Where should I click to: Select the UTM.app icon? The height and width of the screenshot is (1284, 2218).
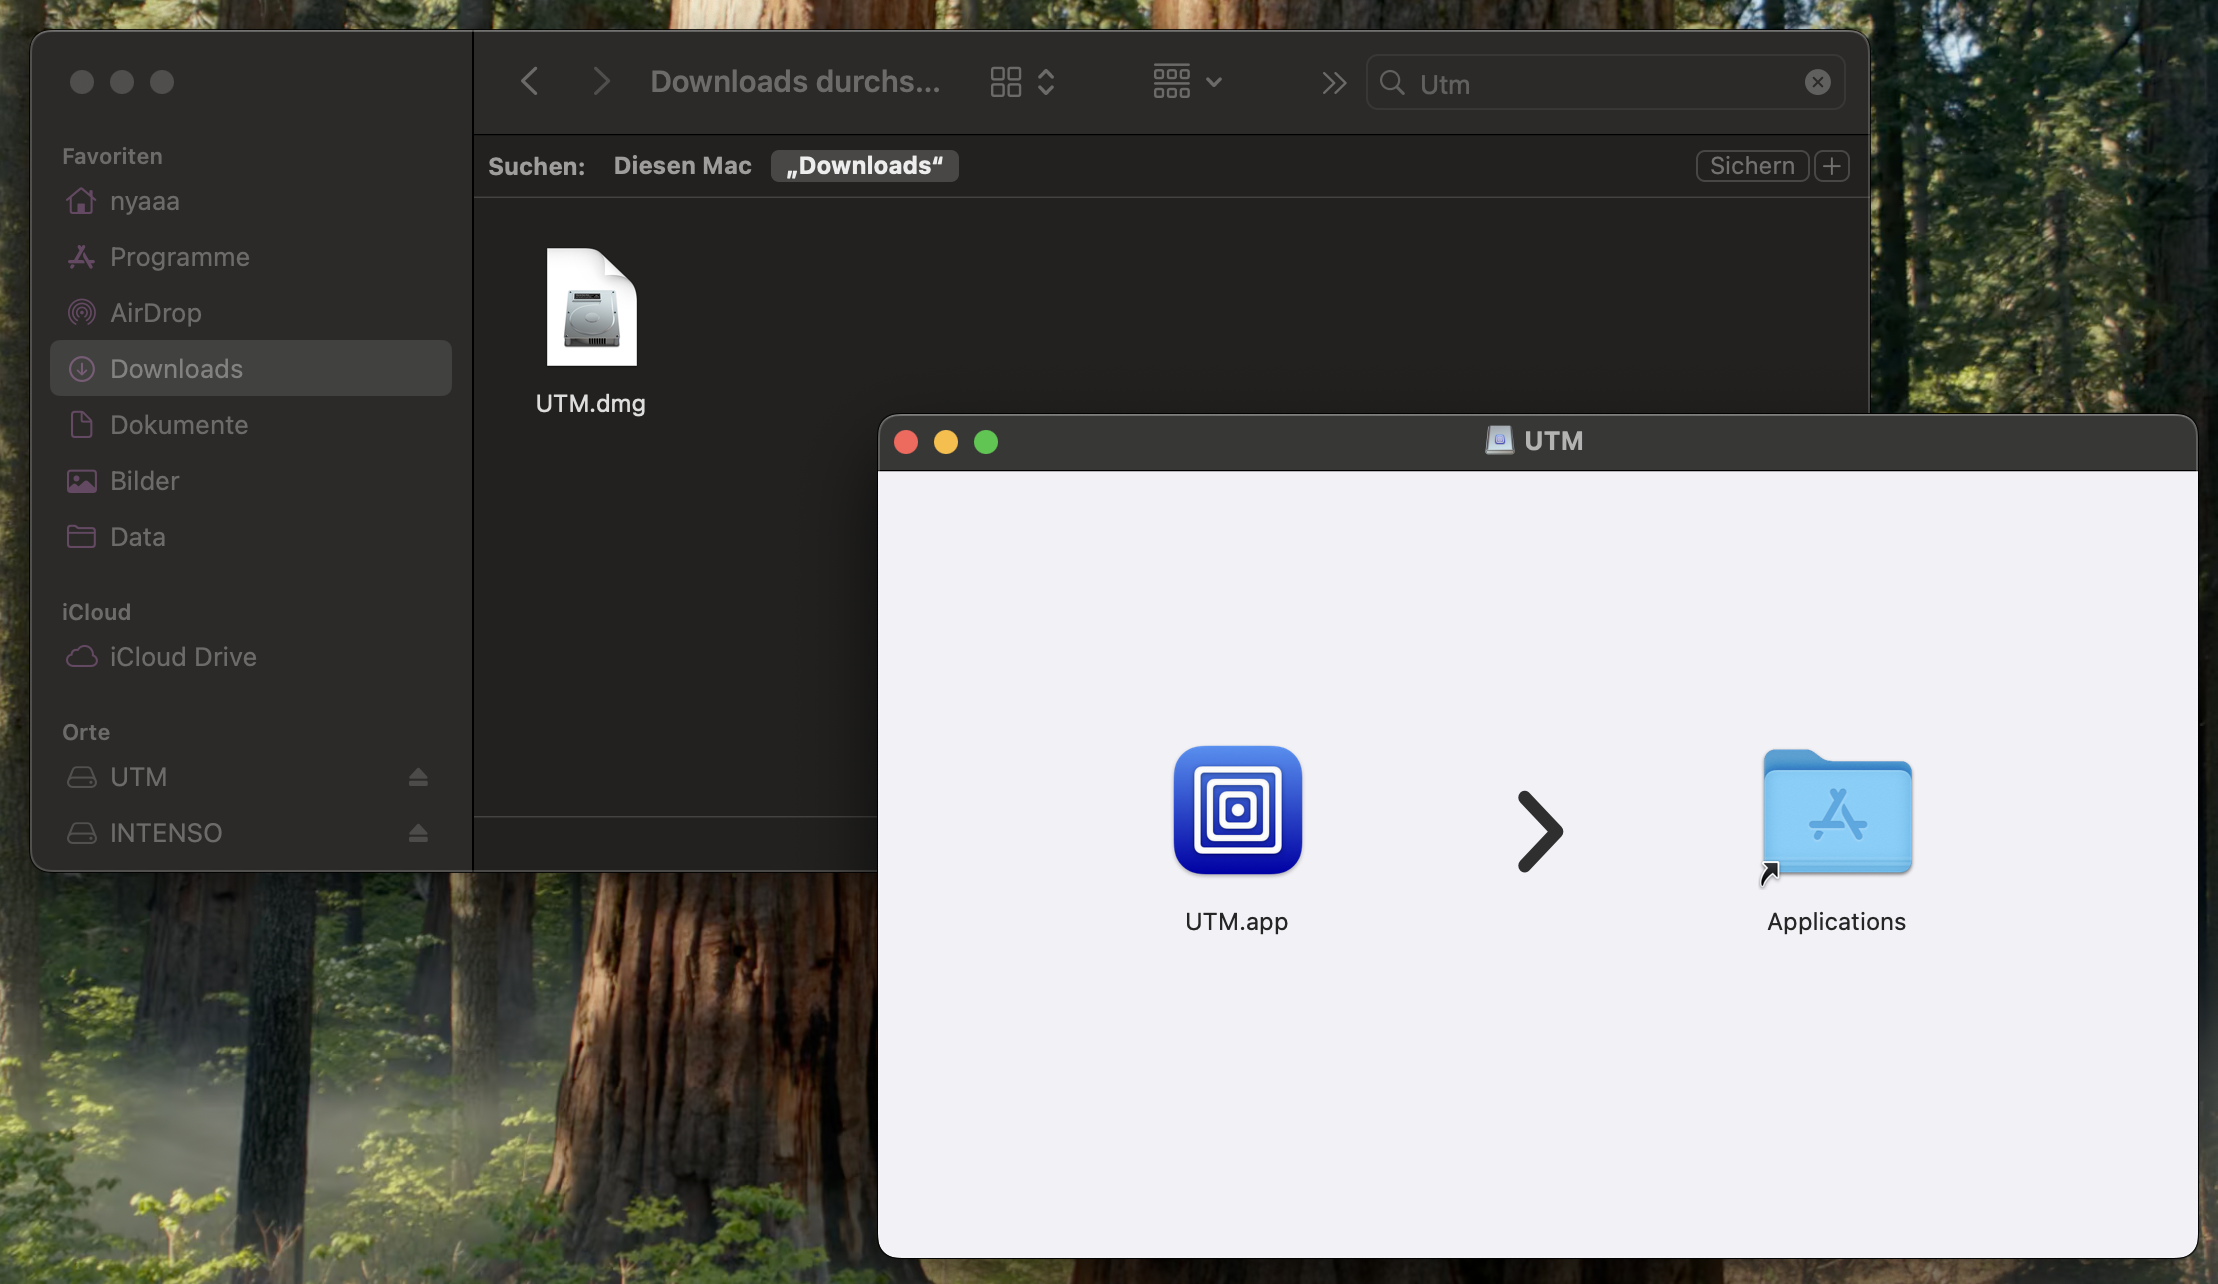click(1237, 810)
